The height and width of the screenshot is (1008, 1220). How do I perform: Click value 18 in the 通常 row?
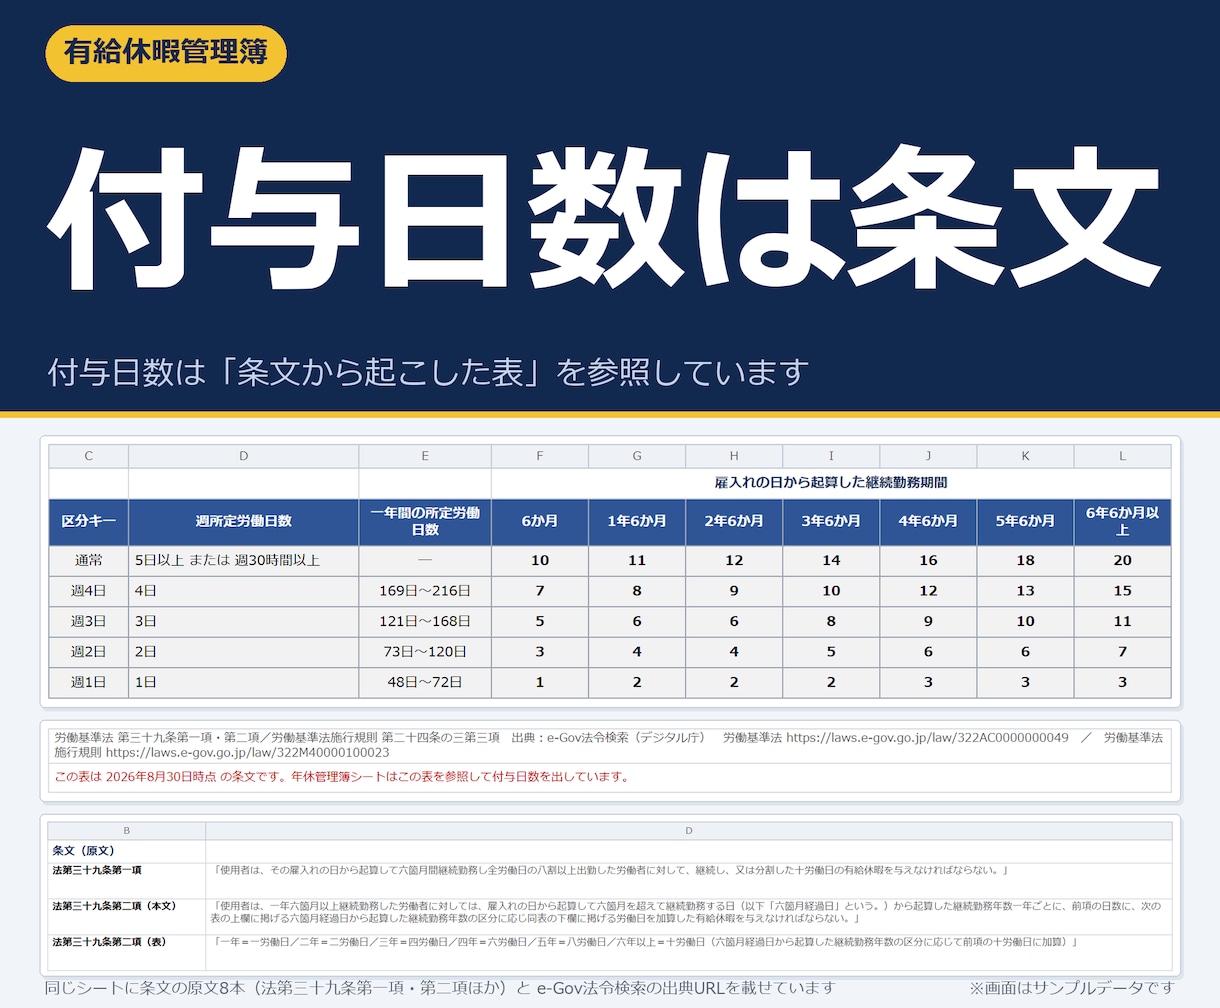tap(1025, 561)
